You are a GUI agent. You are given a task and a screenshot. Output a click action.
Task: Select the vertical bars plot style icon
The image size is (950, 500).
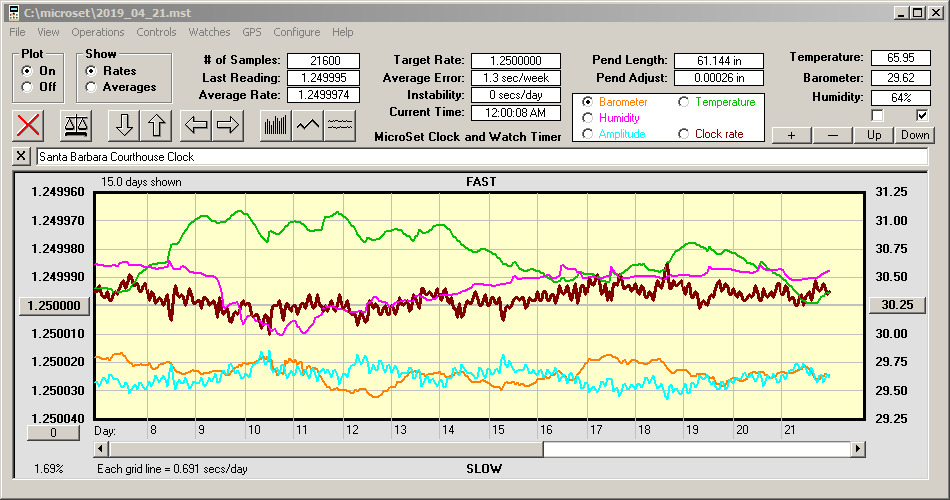[x=275, y=125]
